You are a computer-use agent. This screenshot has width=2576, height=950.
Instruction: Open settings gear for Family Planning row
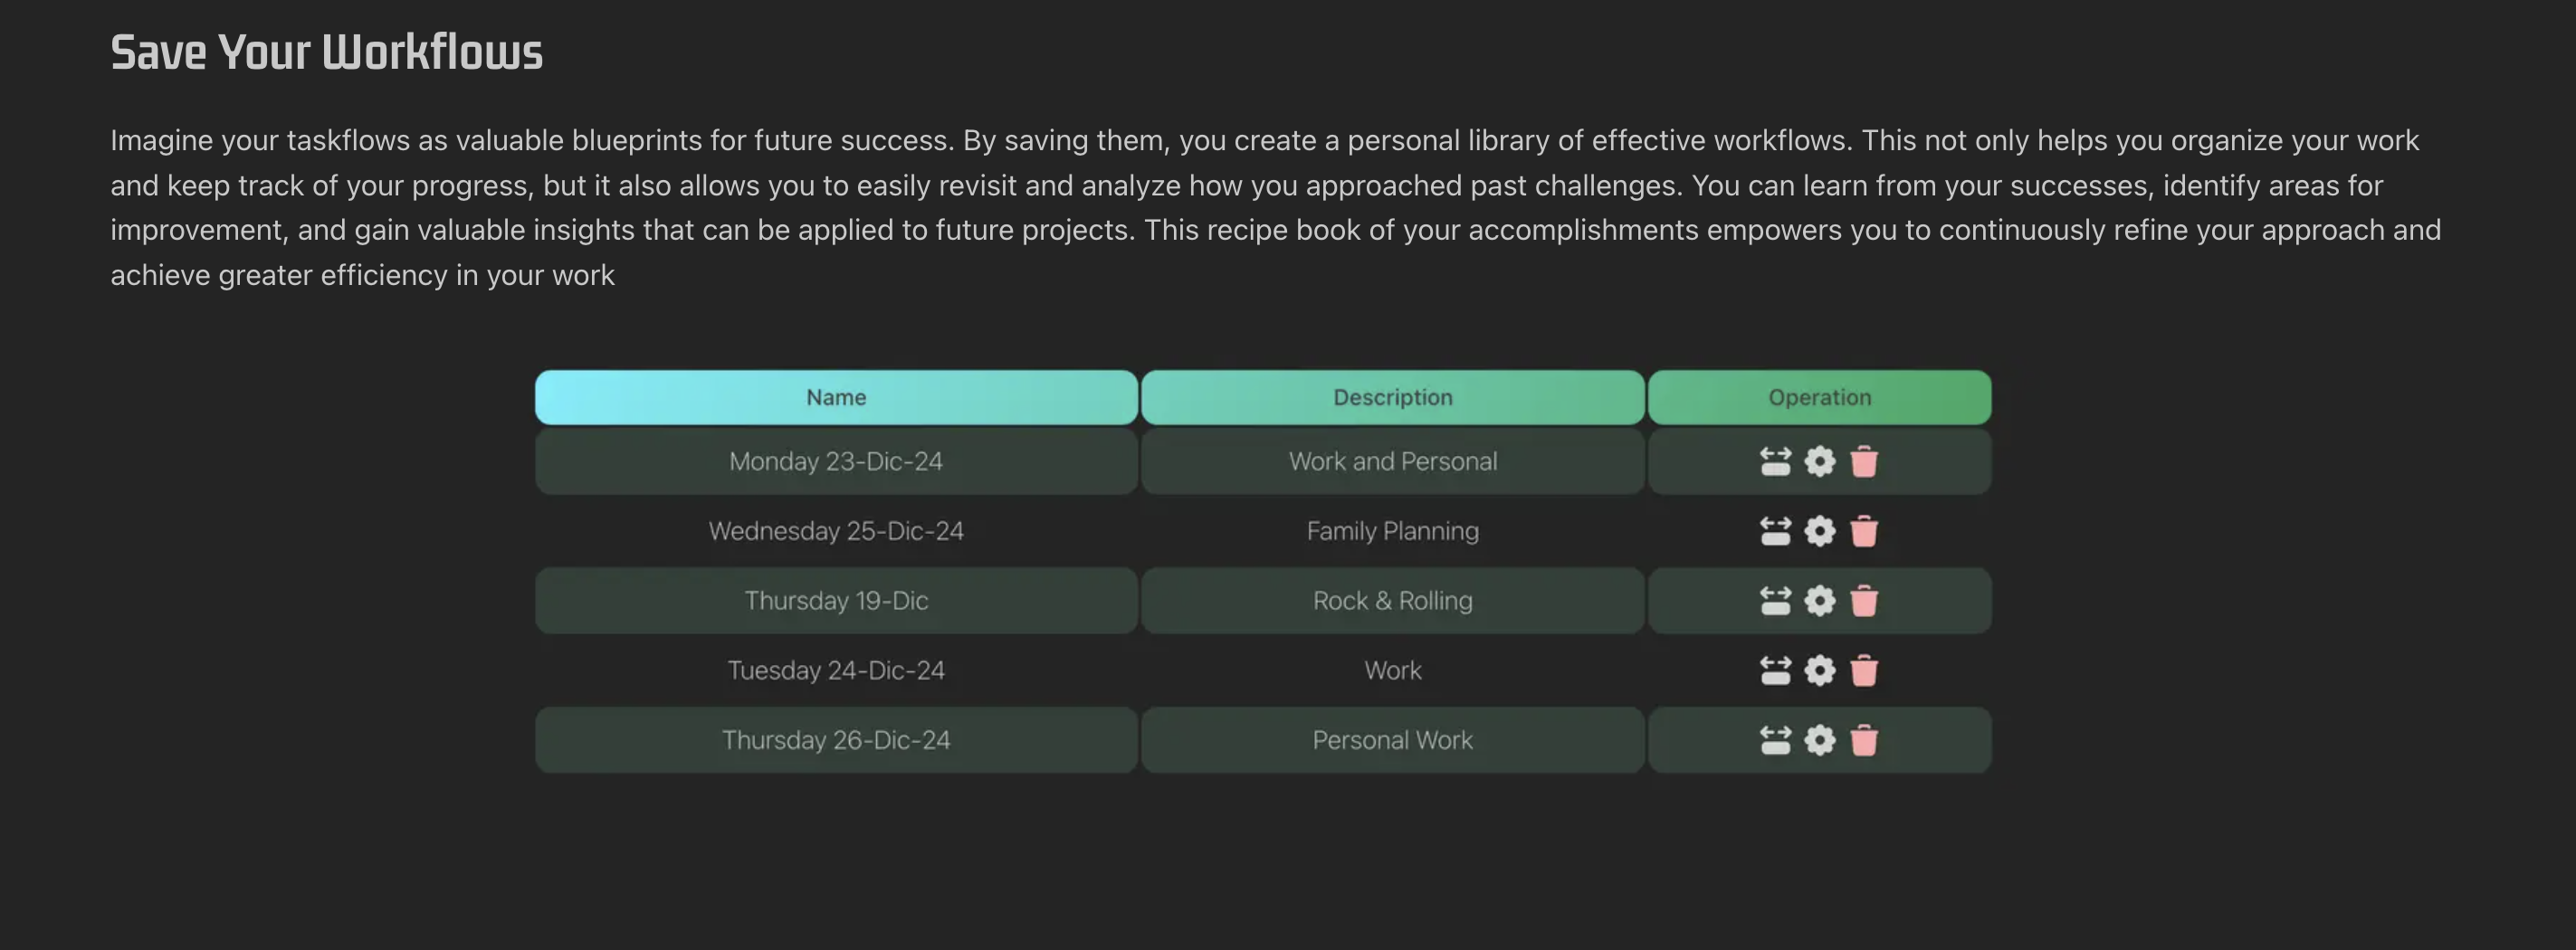(1819, 531)
